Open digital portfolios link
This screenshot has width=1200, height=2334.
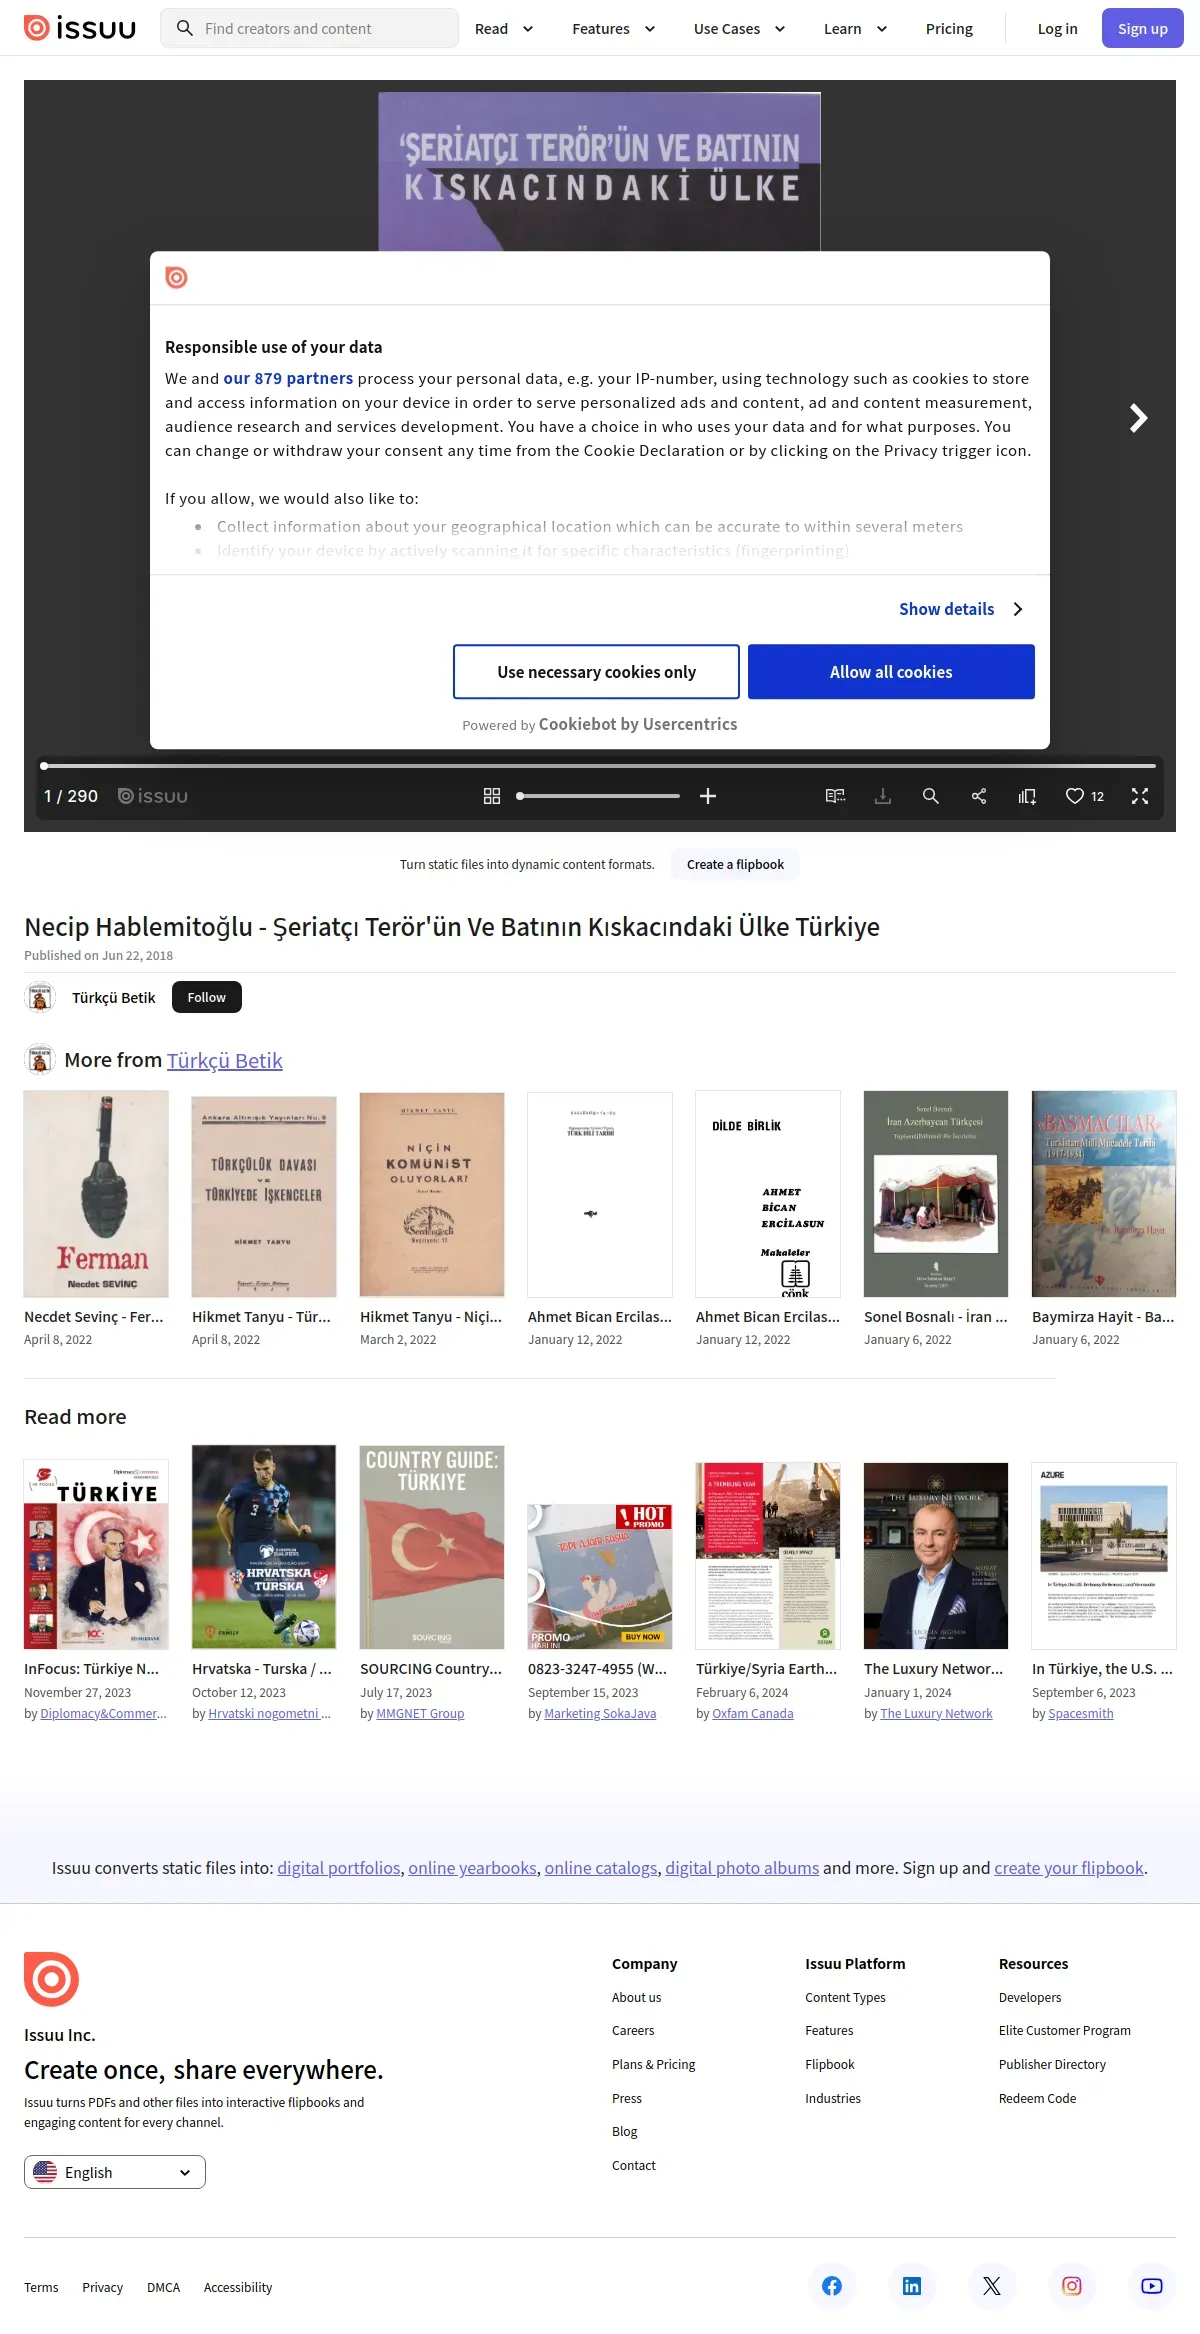[339, 1868]
